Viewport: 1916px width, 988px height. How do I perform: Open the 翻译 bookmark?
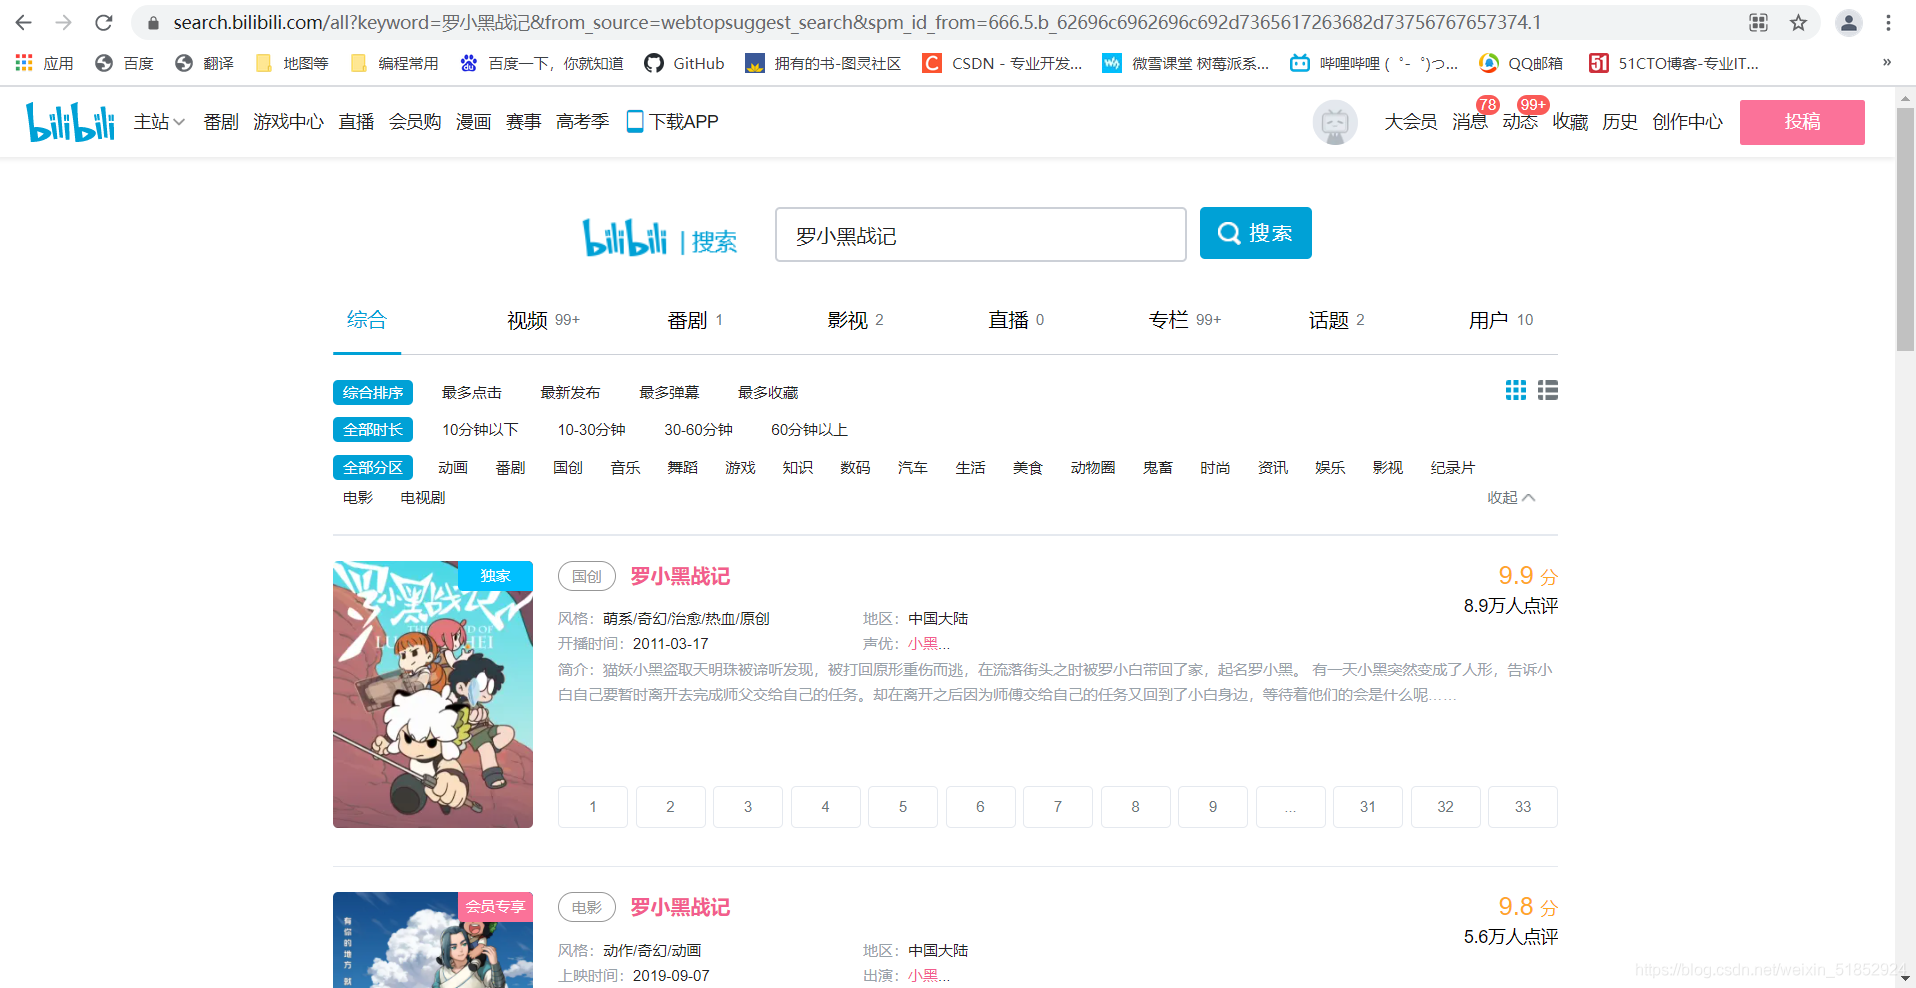coord(204,63)
